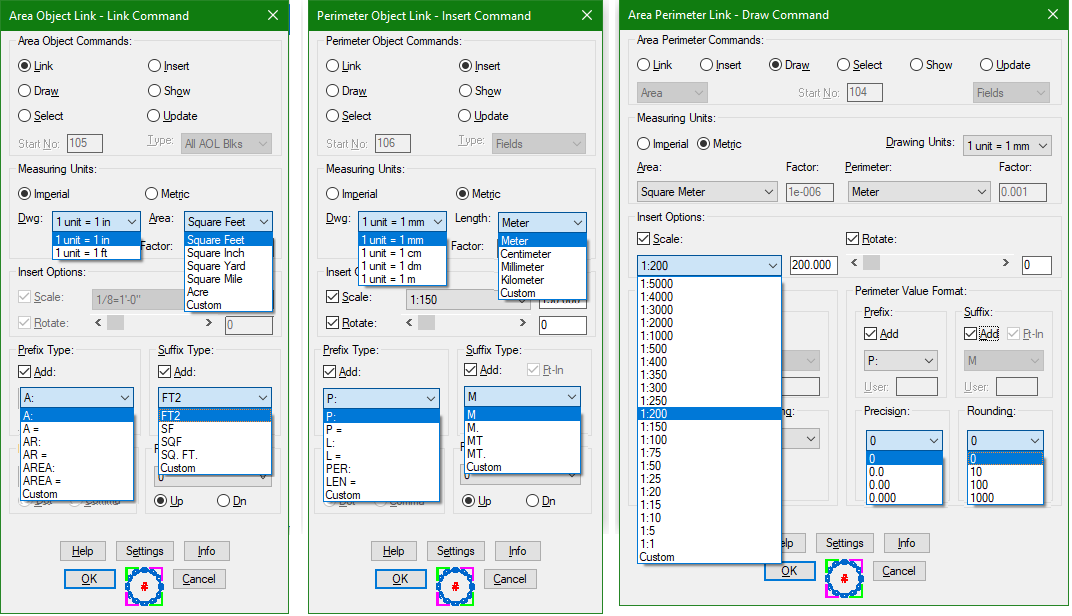Click rotate slider right arrow in Perimeter Object Link
The height and width of the screenshot is (616, 1072).
[523, 322]
